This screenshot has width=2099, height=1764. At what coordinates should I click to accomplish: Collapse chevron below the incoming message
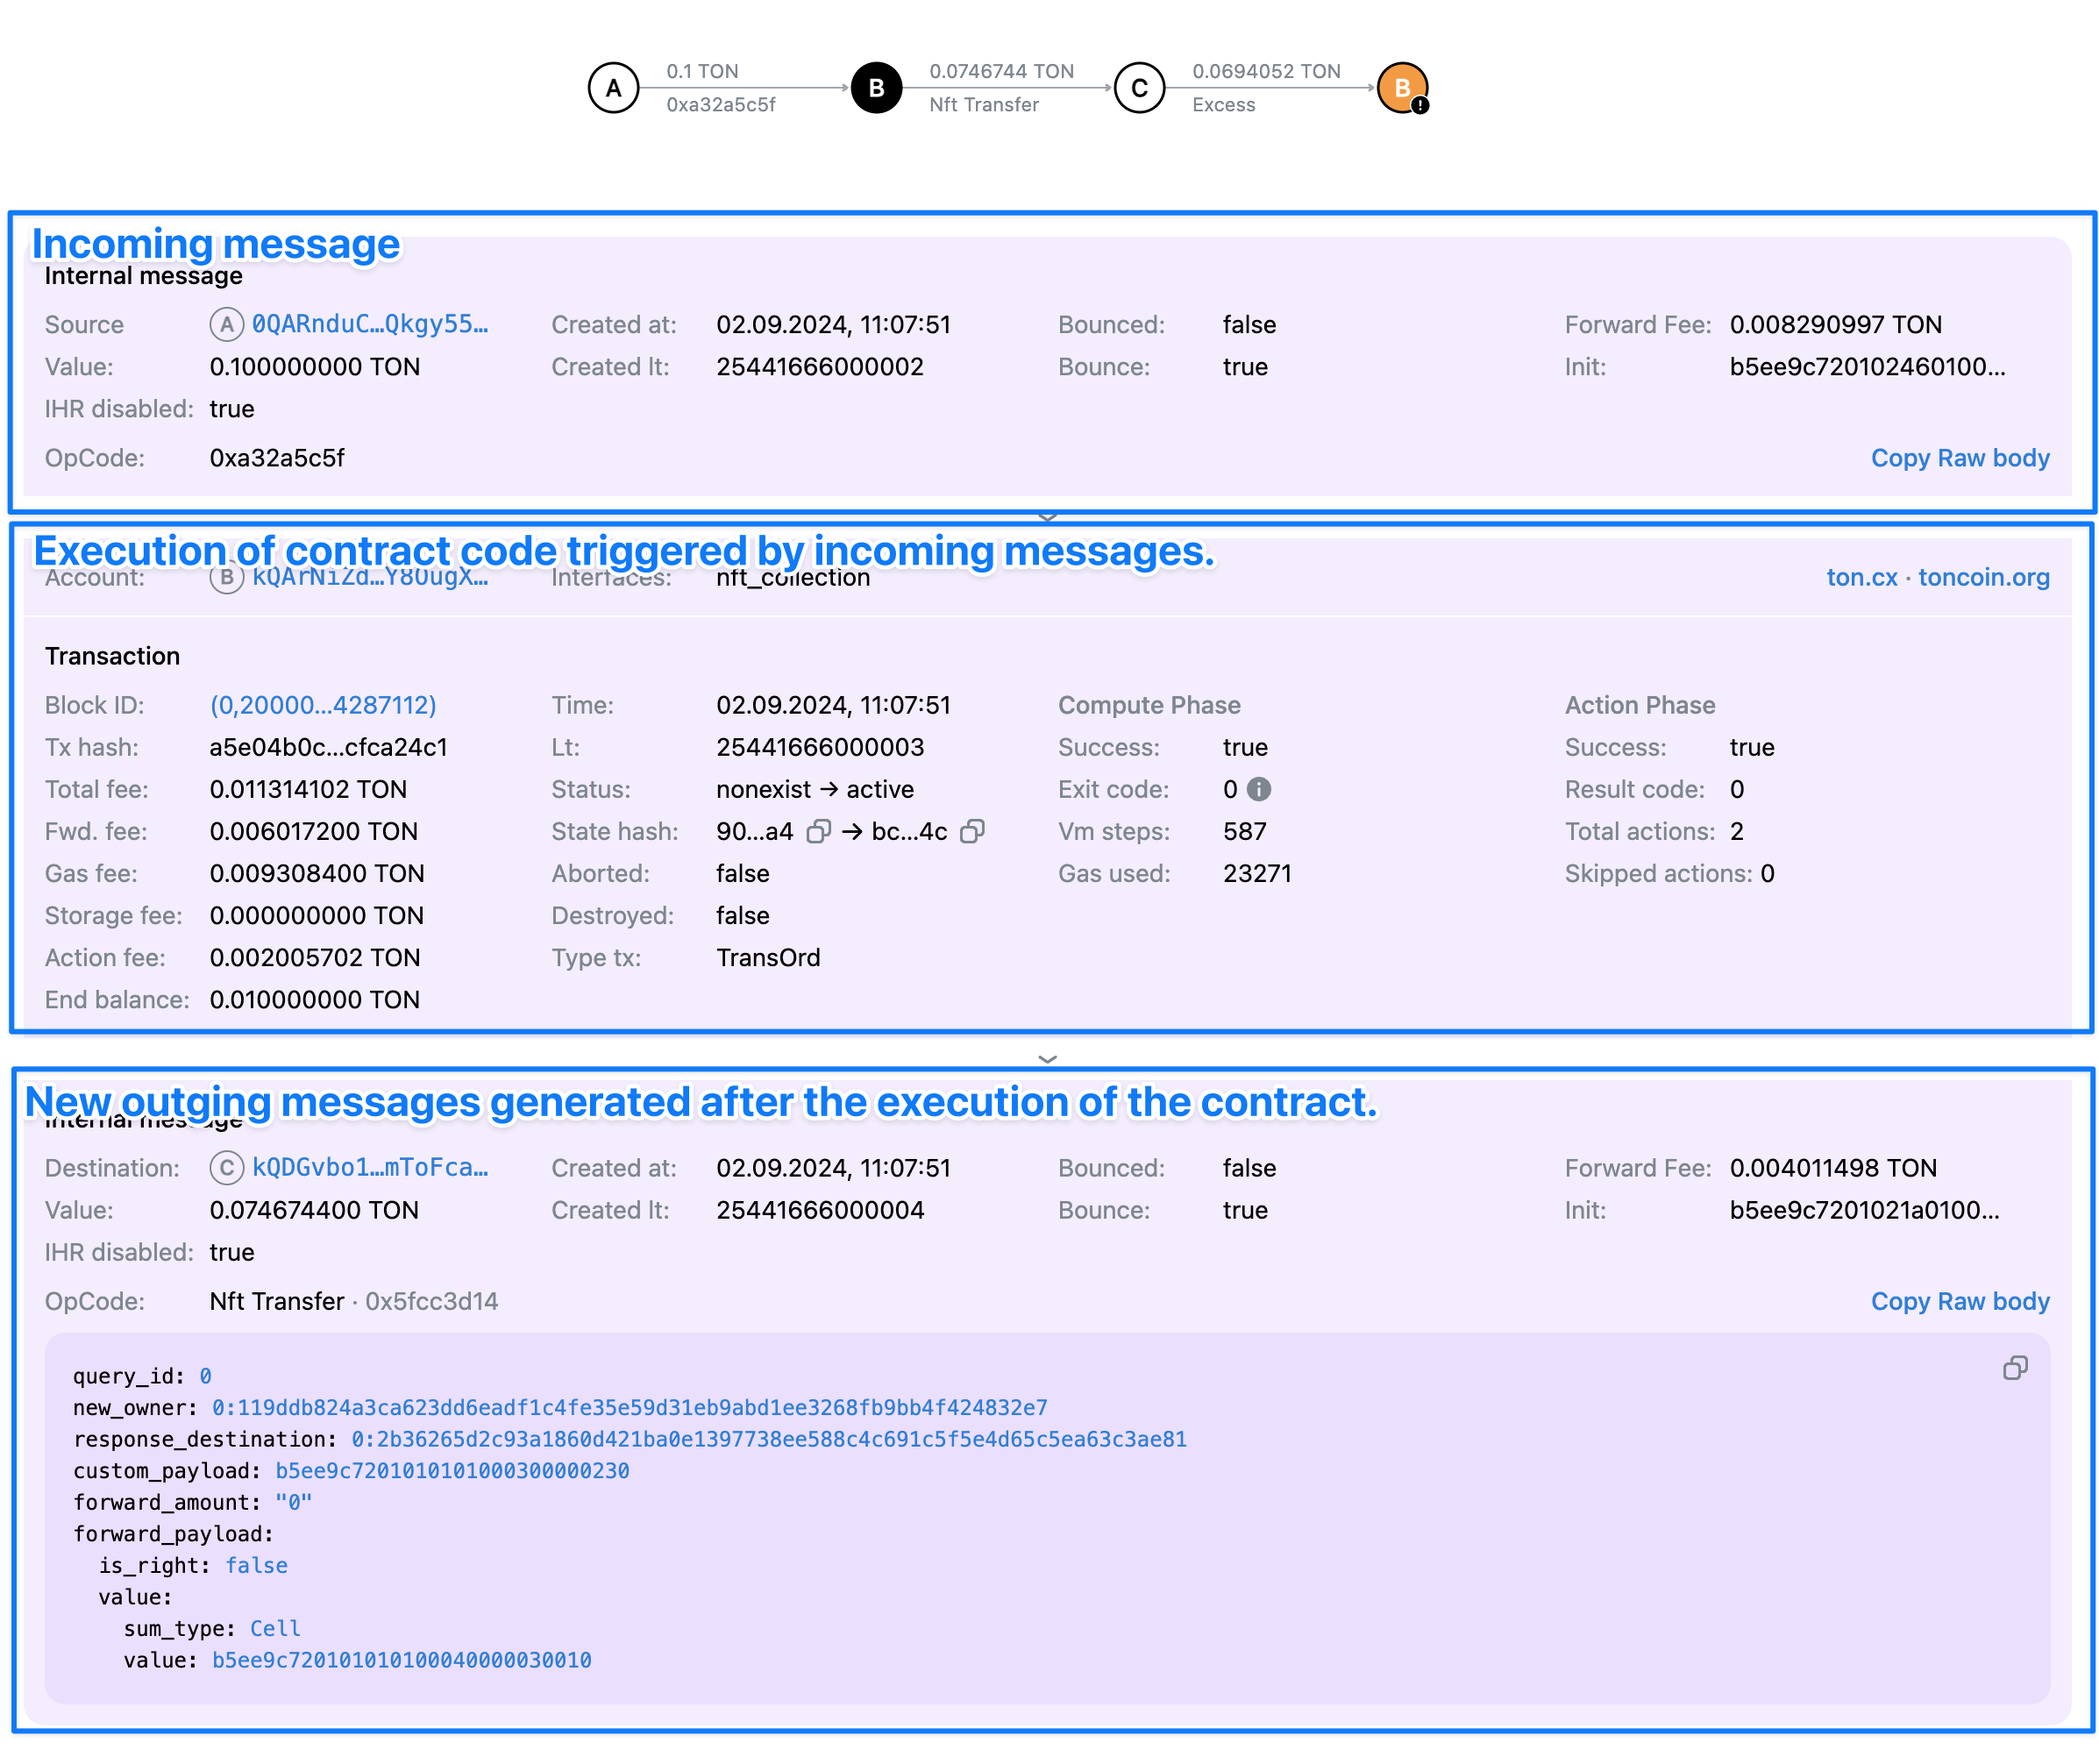(x=1047, y=517)
